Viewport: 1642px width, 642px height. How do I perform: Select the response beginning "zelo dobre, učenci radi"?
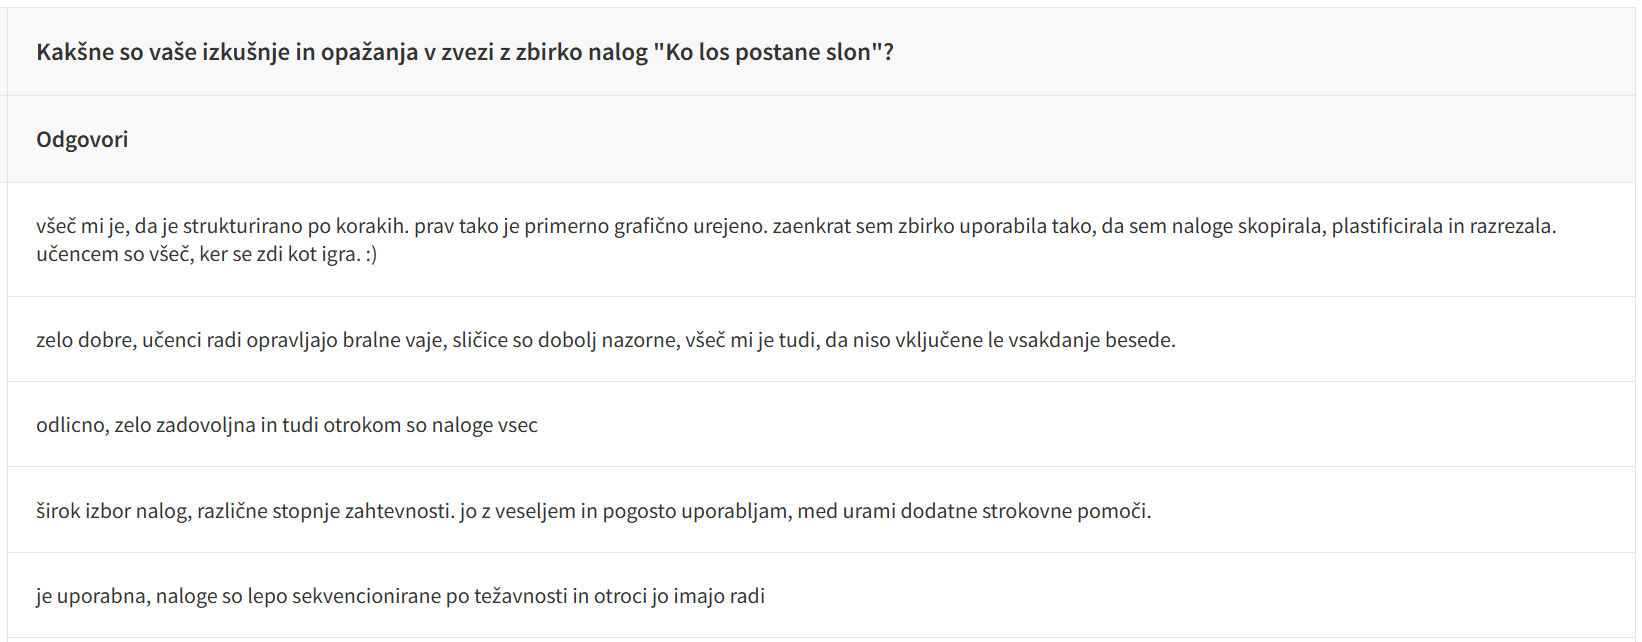606,340
